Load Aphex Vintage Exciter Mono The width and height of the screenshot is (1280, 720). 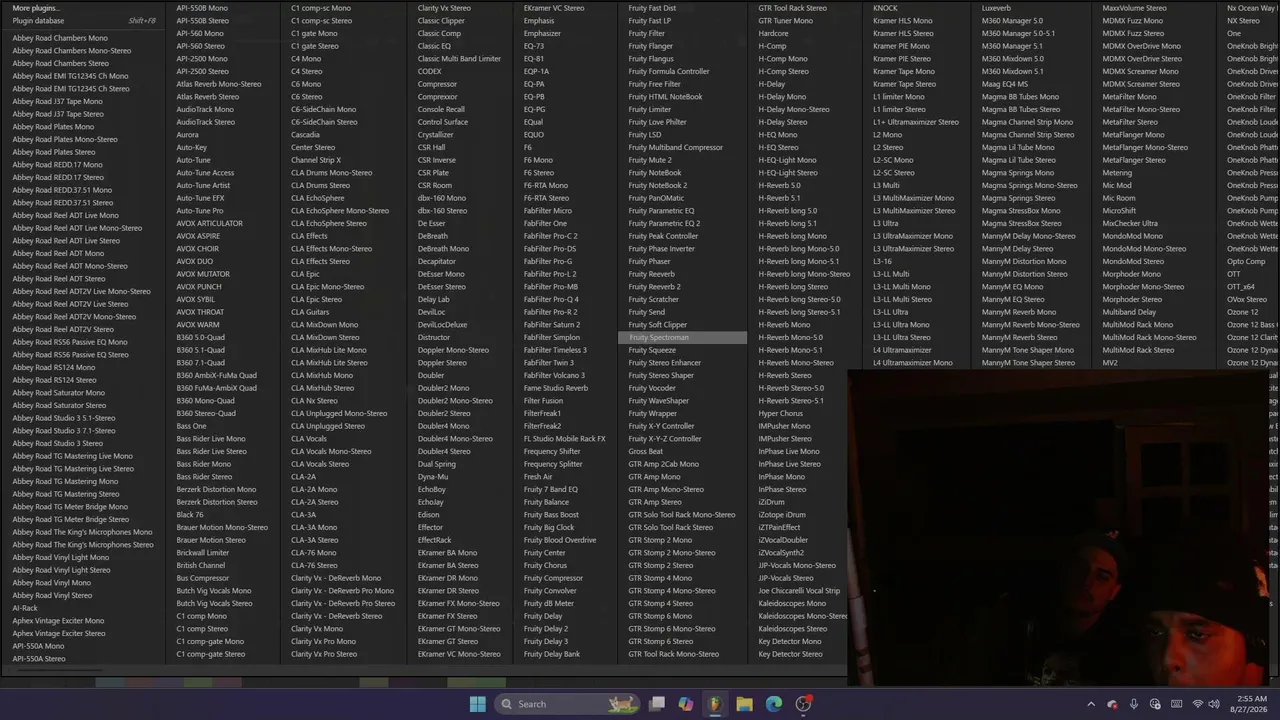[x=58, y=620]
